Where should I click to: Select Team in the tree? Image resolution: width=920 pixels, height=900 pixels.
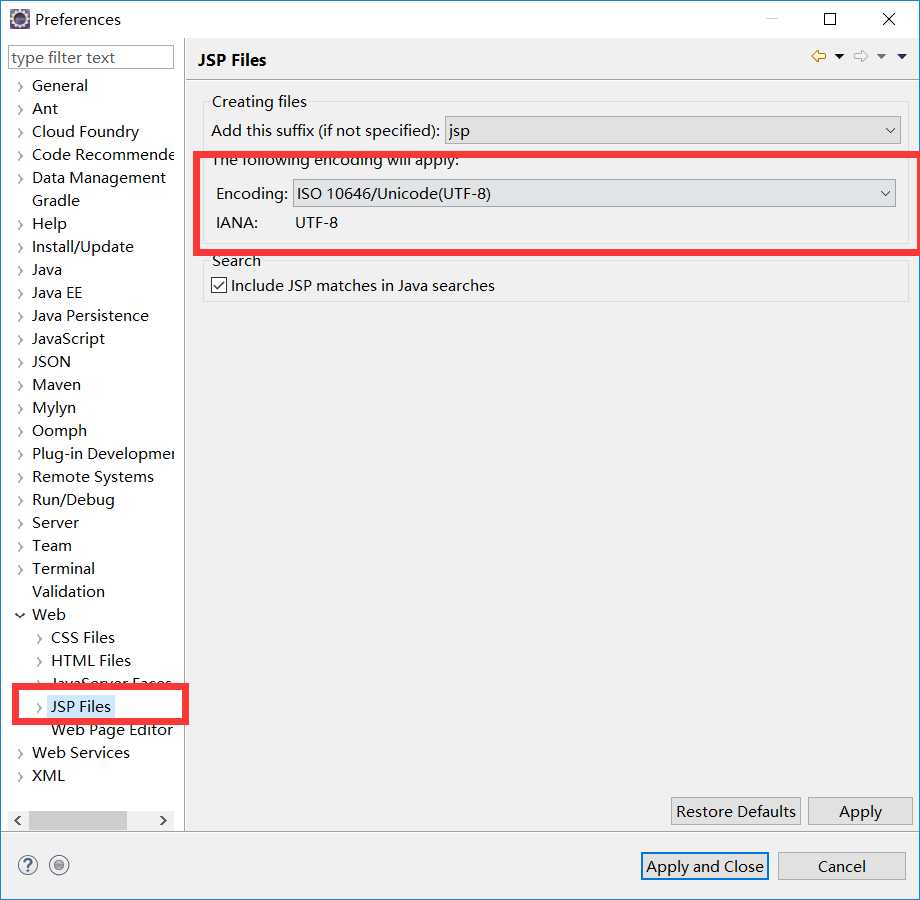pyautogui.click(x=52, y=545)
